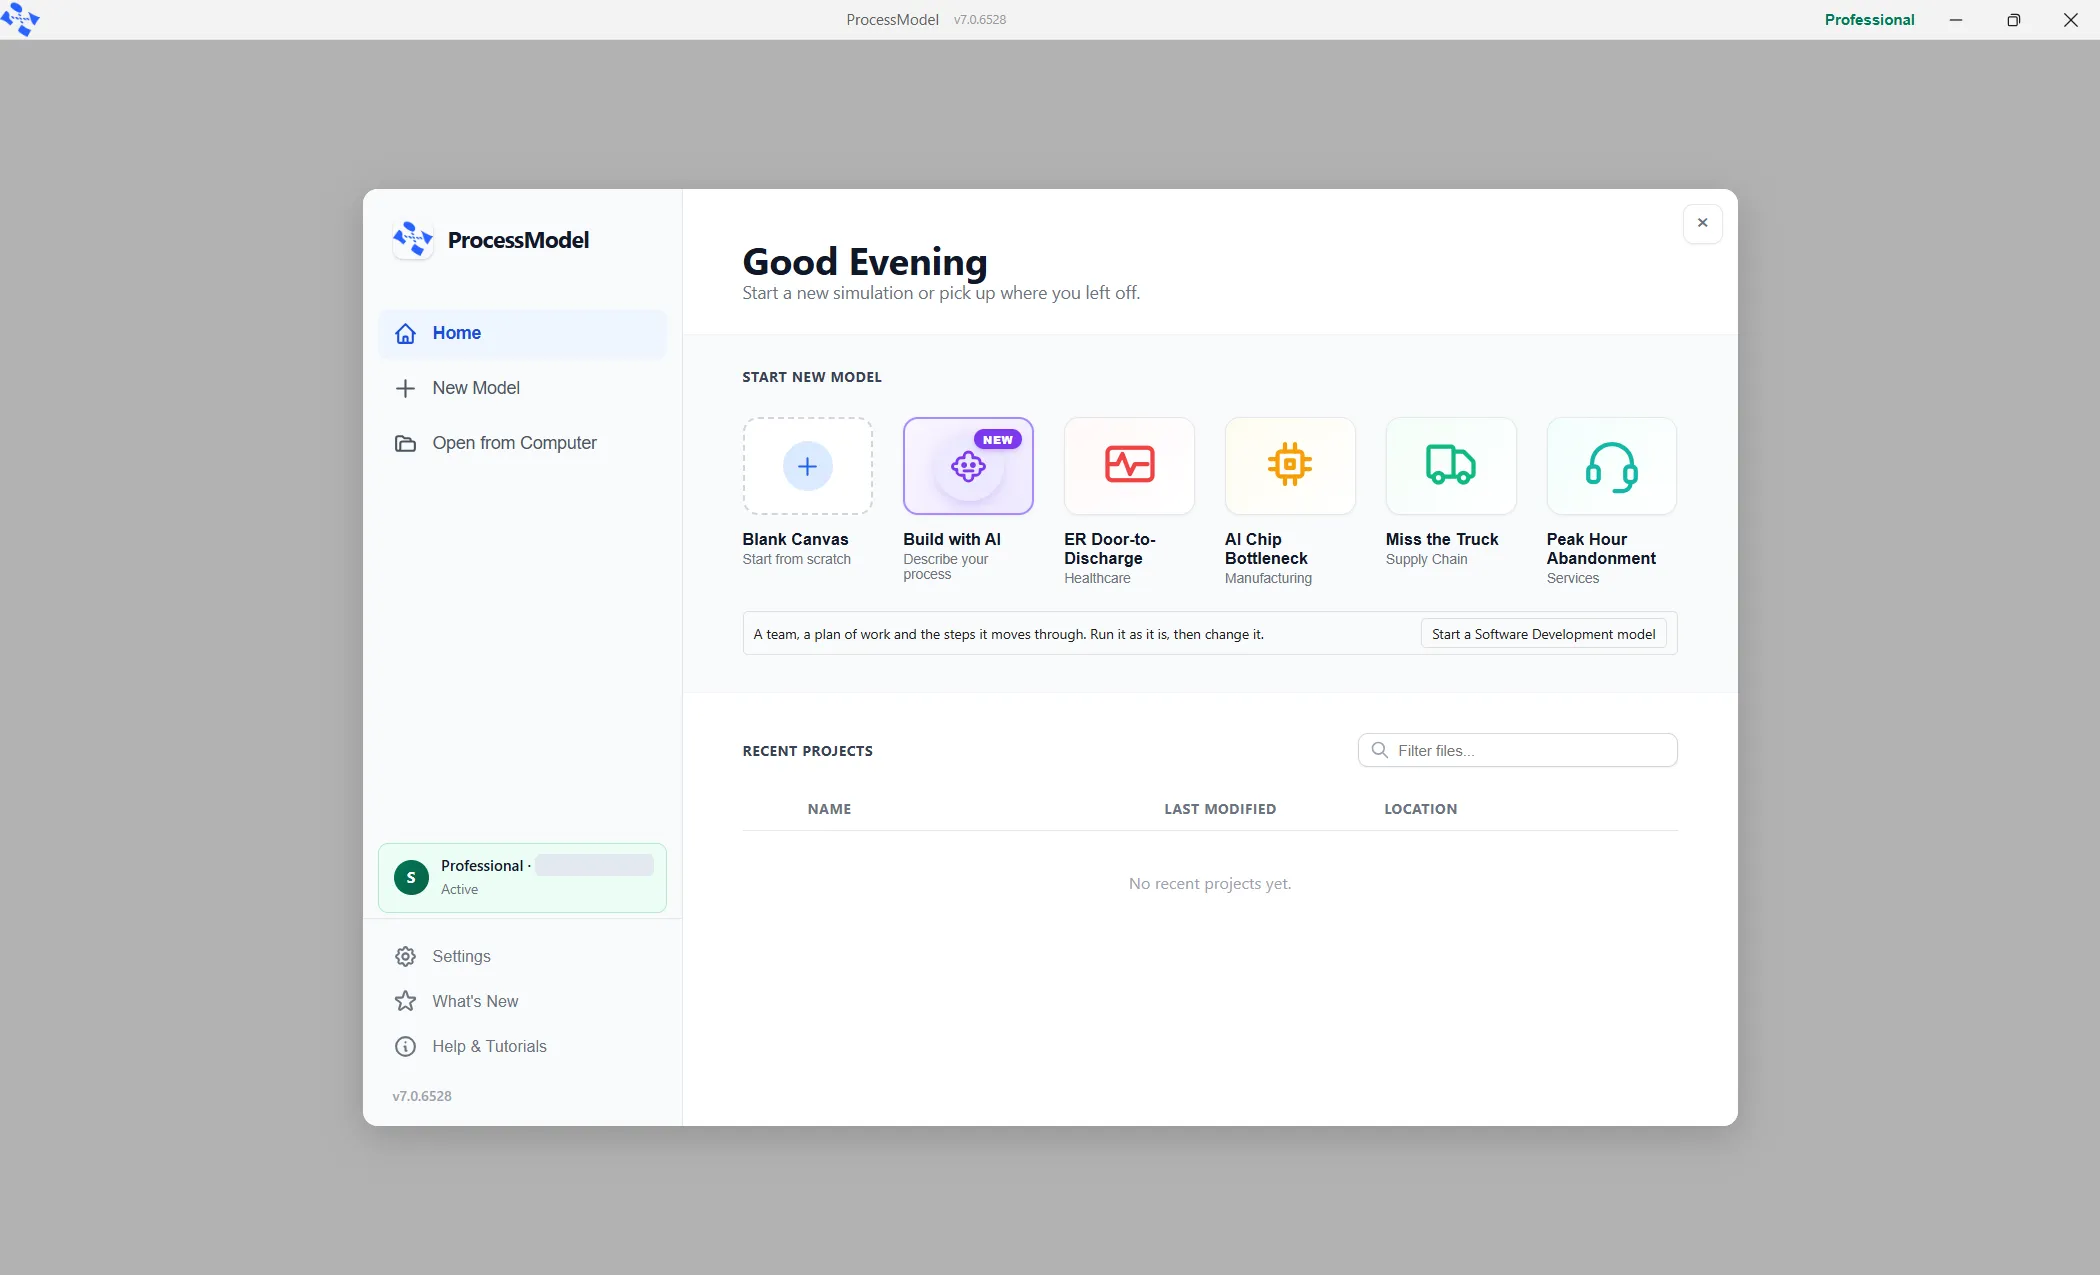
Task: Click the "No recent projects yet." message
Action: pyautogui.click(x=1210, y=884)
